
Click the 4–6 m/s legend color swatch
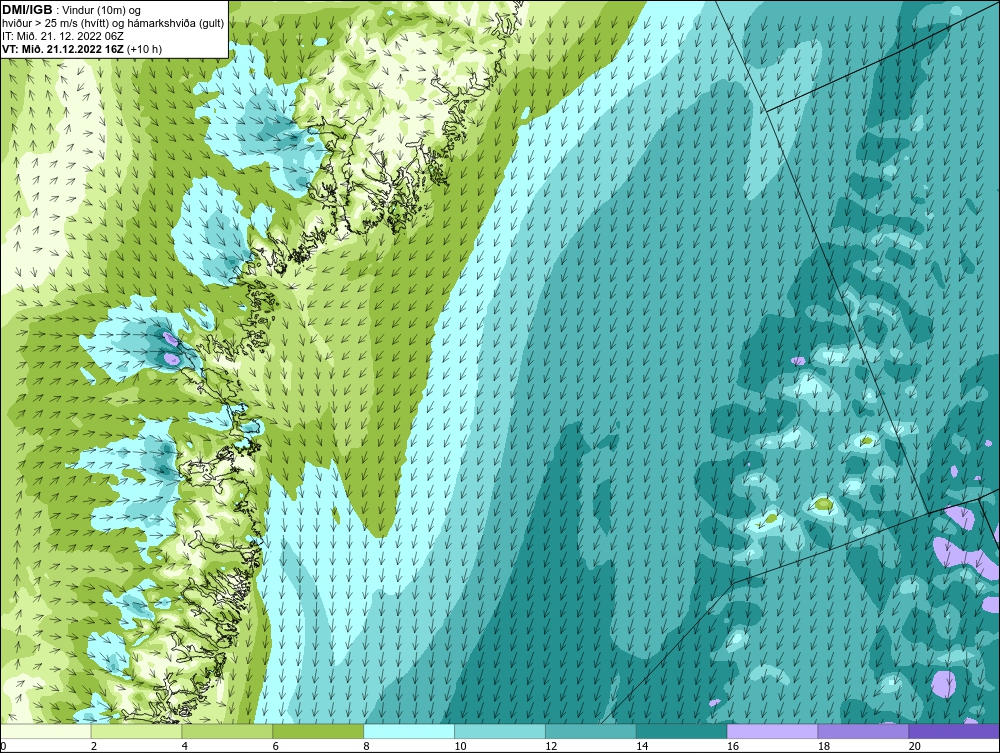click(x=227, y=731)
